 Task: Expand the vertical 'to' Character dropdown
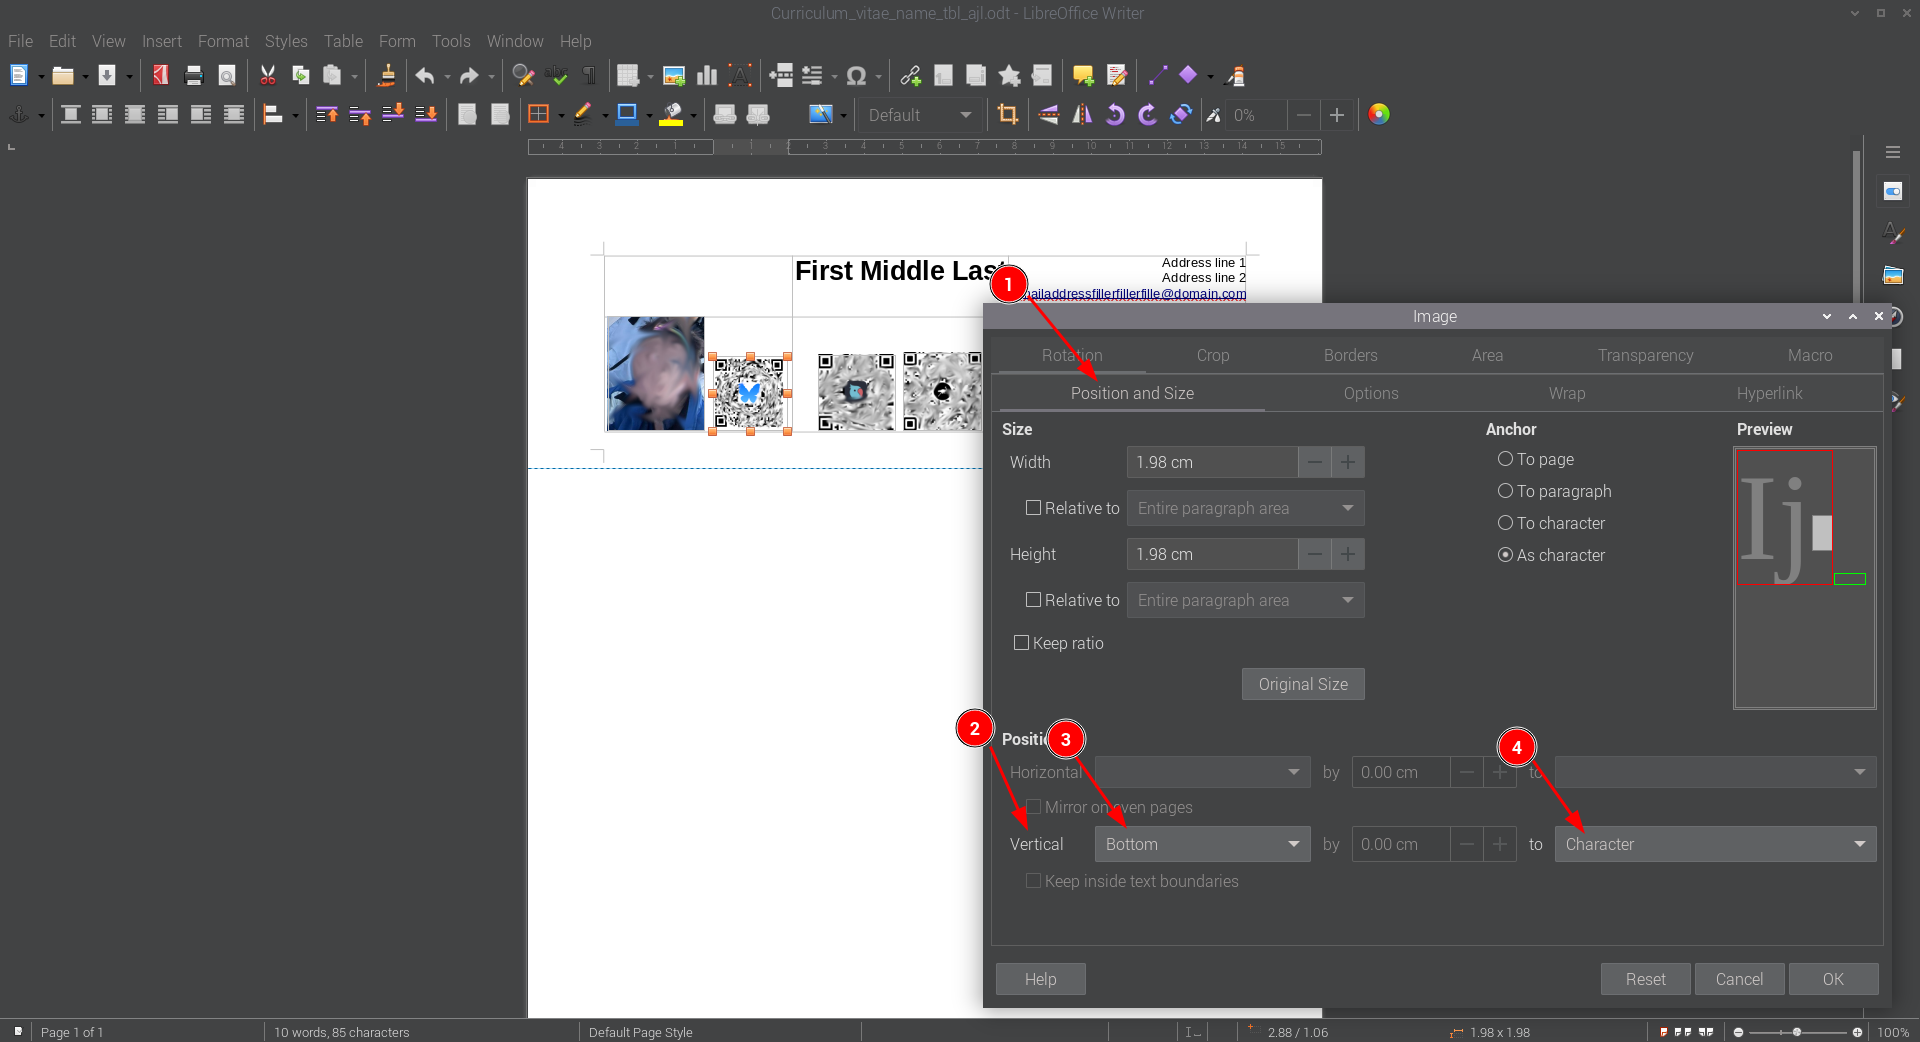click(x=1715, y=844)
